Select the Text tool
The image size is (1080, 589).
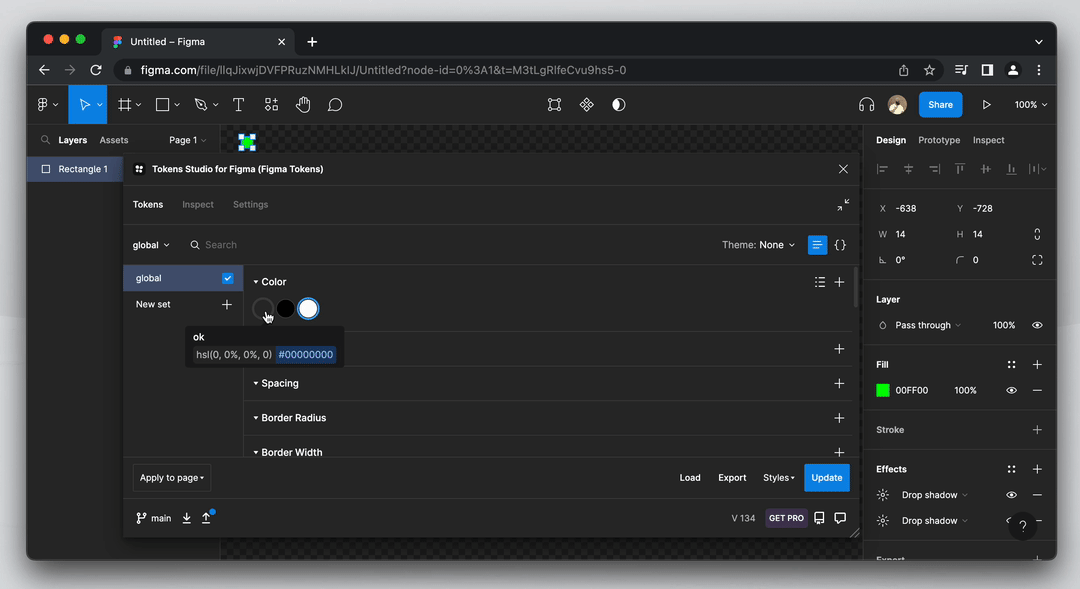point(238,104)
